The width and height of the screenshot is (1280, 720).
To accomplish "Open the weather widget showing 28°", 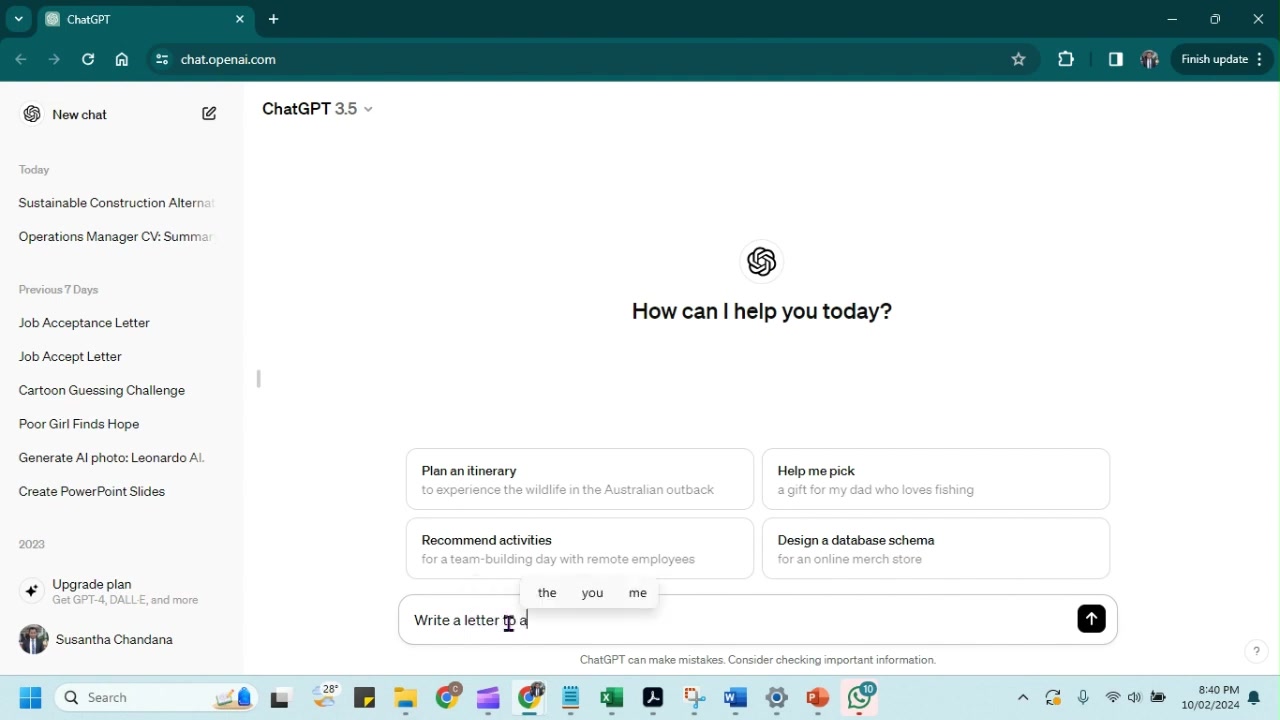I will click(x=326, y=695).
